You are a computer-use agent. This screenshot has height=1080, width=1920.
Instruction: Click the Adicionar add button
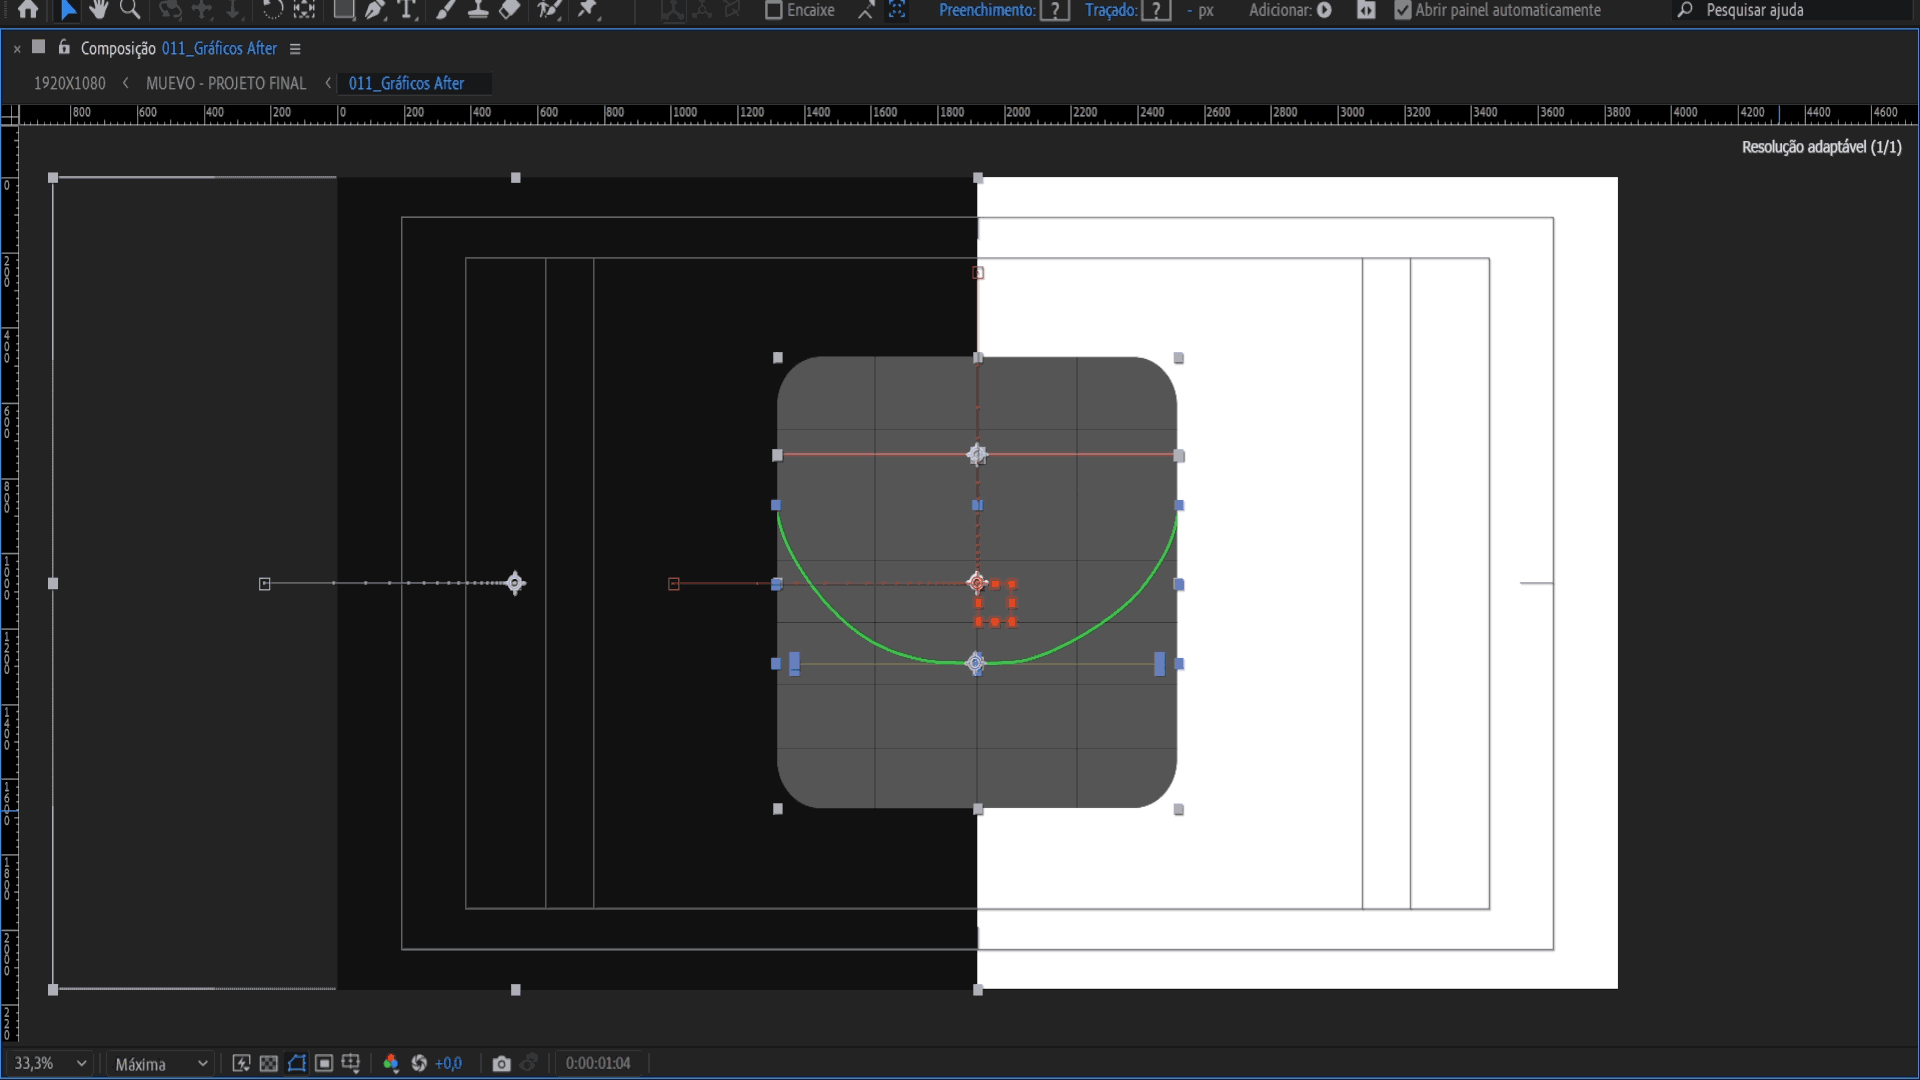[1324, 10]
